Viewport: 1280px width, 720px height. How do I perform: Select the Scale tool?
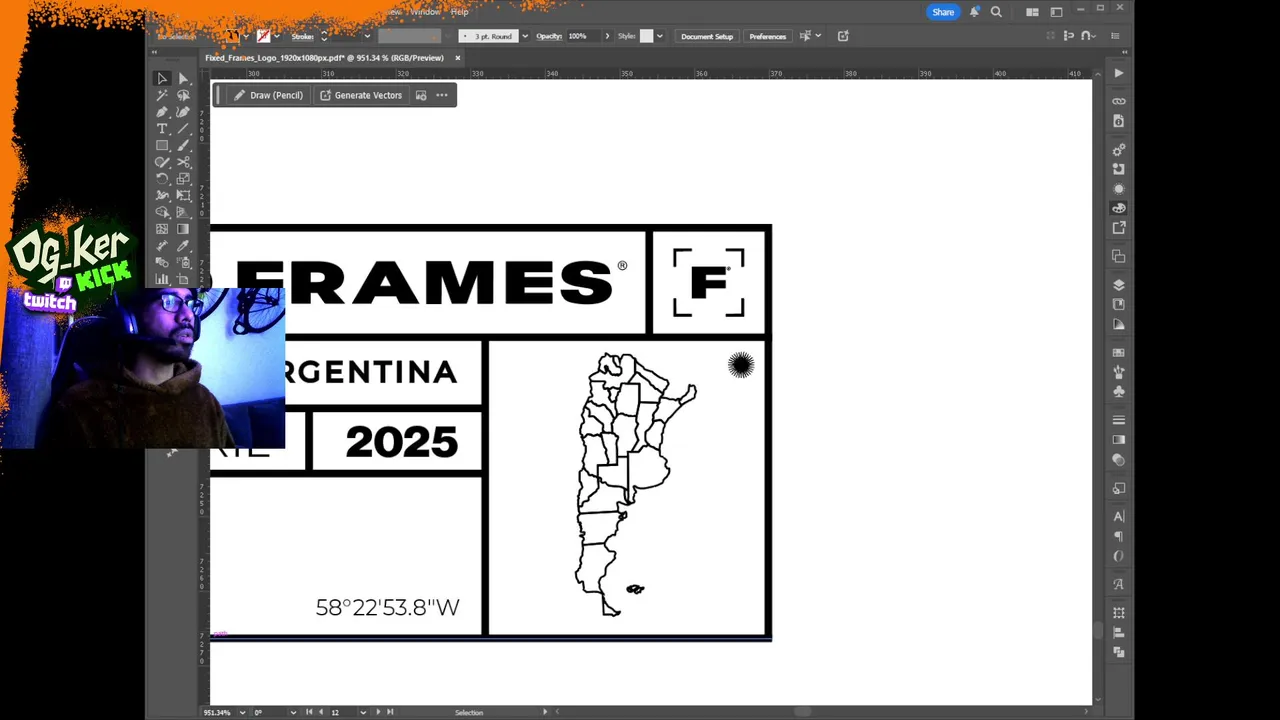click(x=183, y=179)
